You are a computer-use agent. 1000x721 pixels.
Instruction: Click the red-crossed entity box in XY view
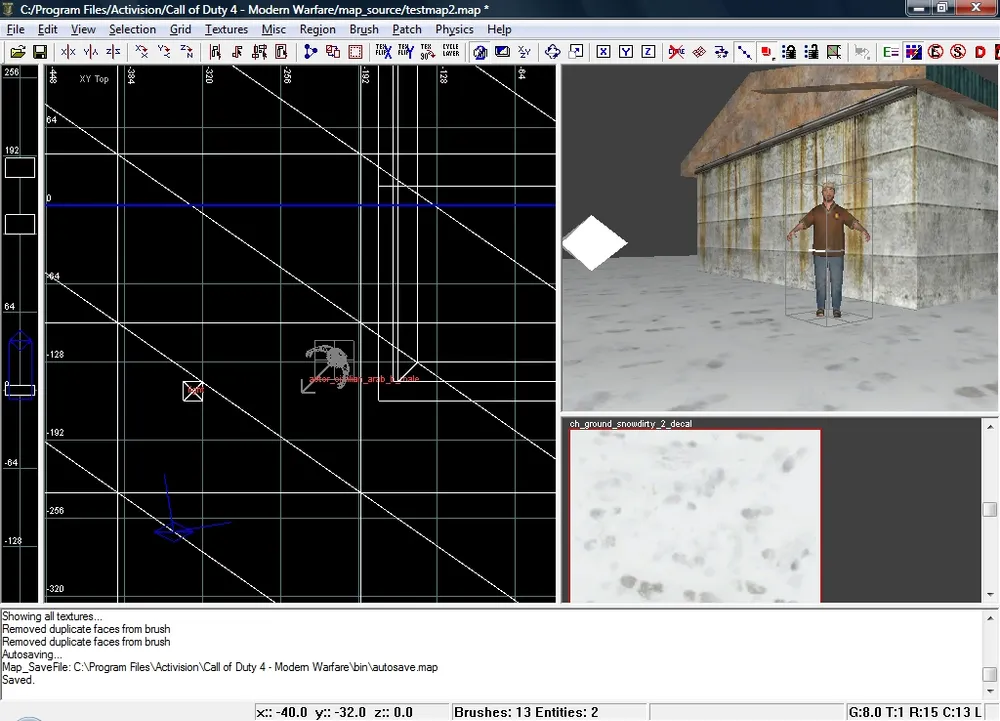point(194,391)
